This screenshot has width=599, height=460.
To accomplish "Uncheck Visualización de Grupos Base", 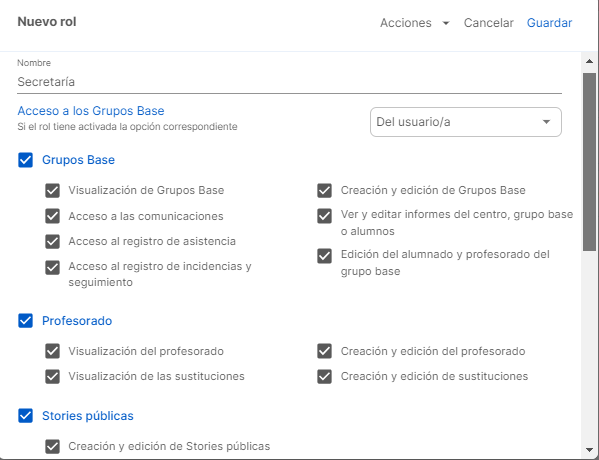I will 52,191.
